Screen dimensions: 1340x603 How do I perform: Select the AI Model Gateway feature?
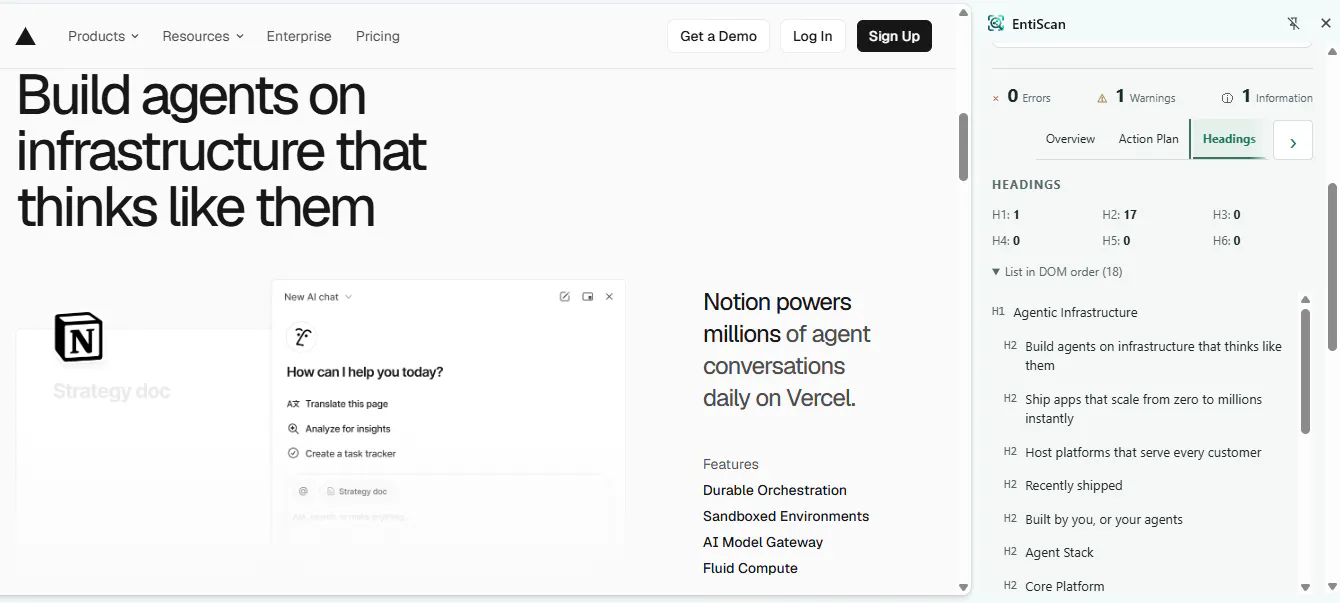[x=763, y=542]
